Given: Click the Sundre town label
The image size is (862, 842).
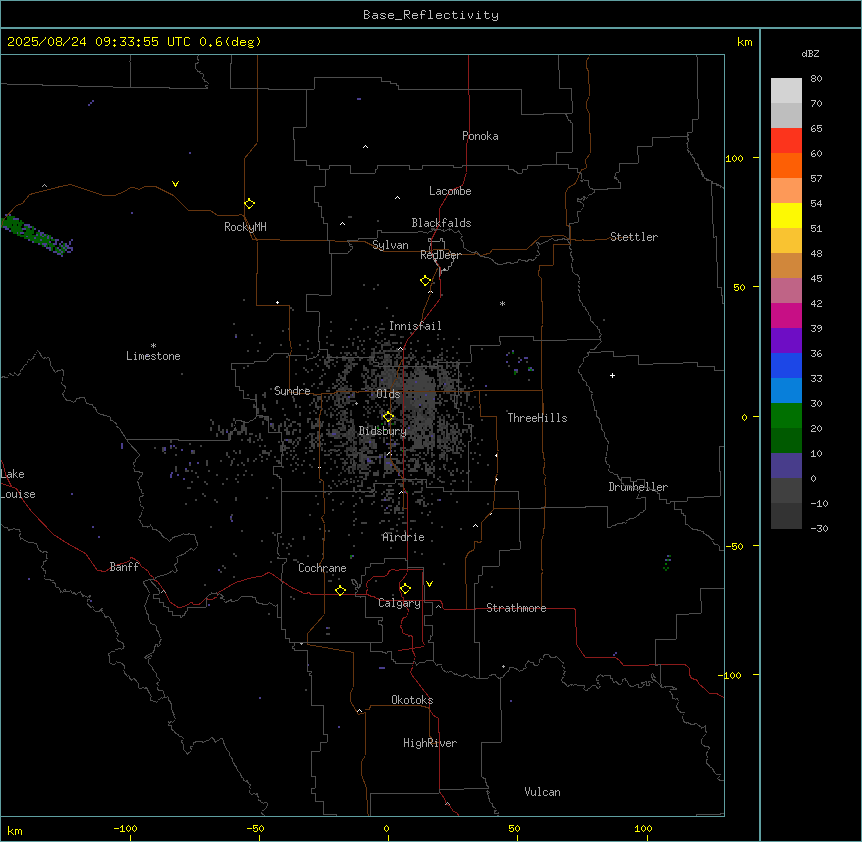Looking at the screenshot, I should 292,391.
